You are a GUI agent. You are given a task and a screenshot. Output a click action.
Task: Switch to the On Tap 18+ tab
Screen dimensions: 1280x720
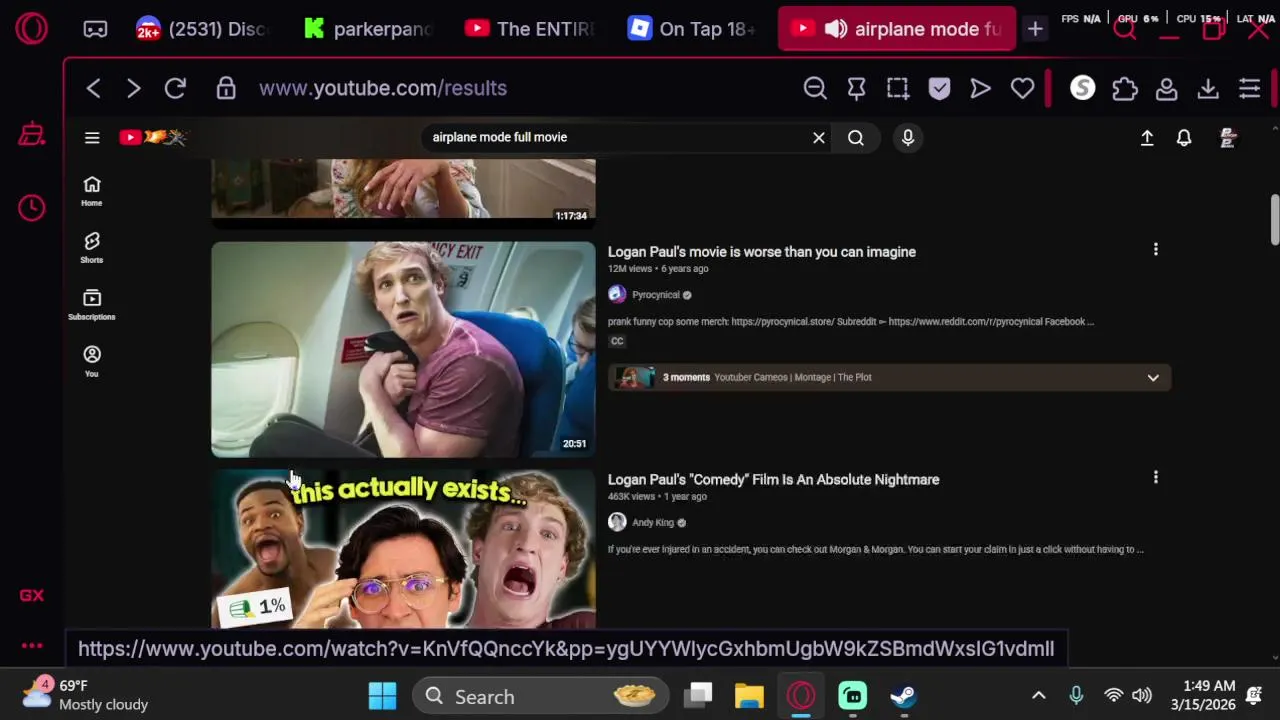(692, 29)
